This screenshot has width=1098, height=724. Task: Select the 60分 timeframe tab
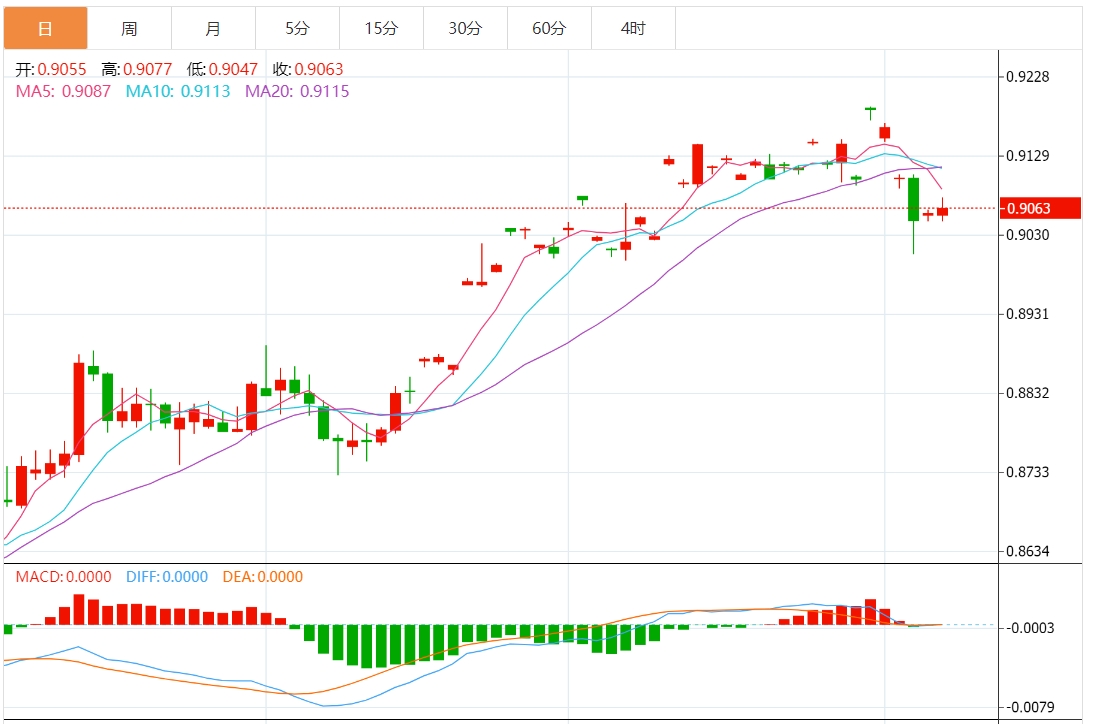pos(550,28)
